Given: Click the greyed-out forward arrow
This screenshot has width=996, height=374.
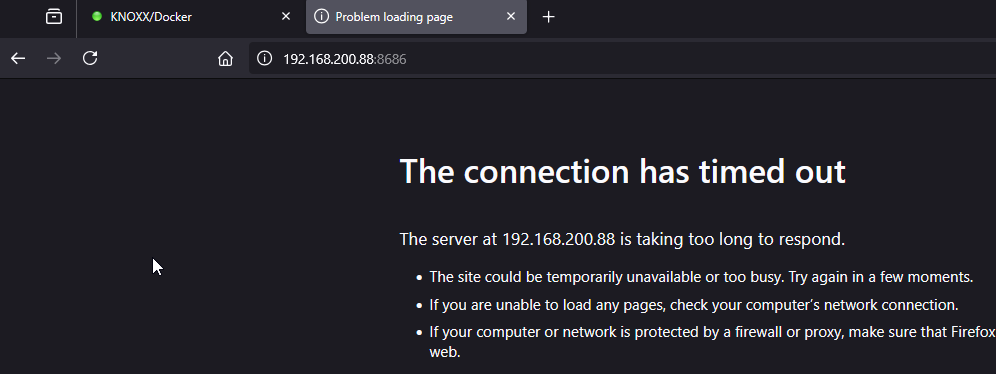Looking at the screenshot, I should [x=54, y=58].
